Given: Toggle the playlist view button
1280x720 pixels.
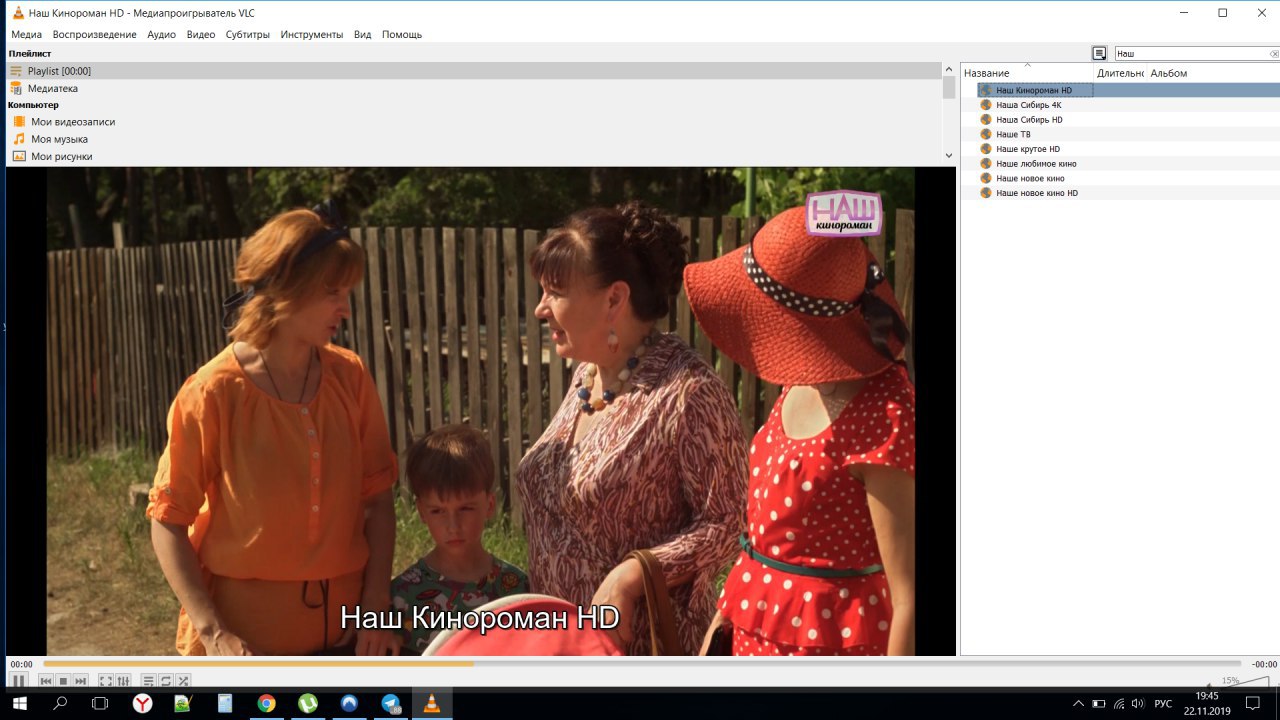Looking at the screenshot, I should [x=148, y=681].
